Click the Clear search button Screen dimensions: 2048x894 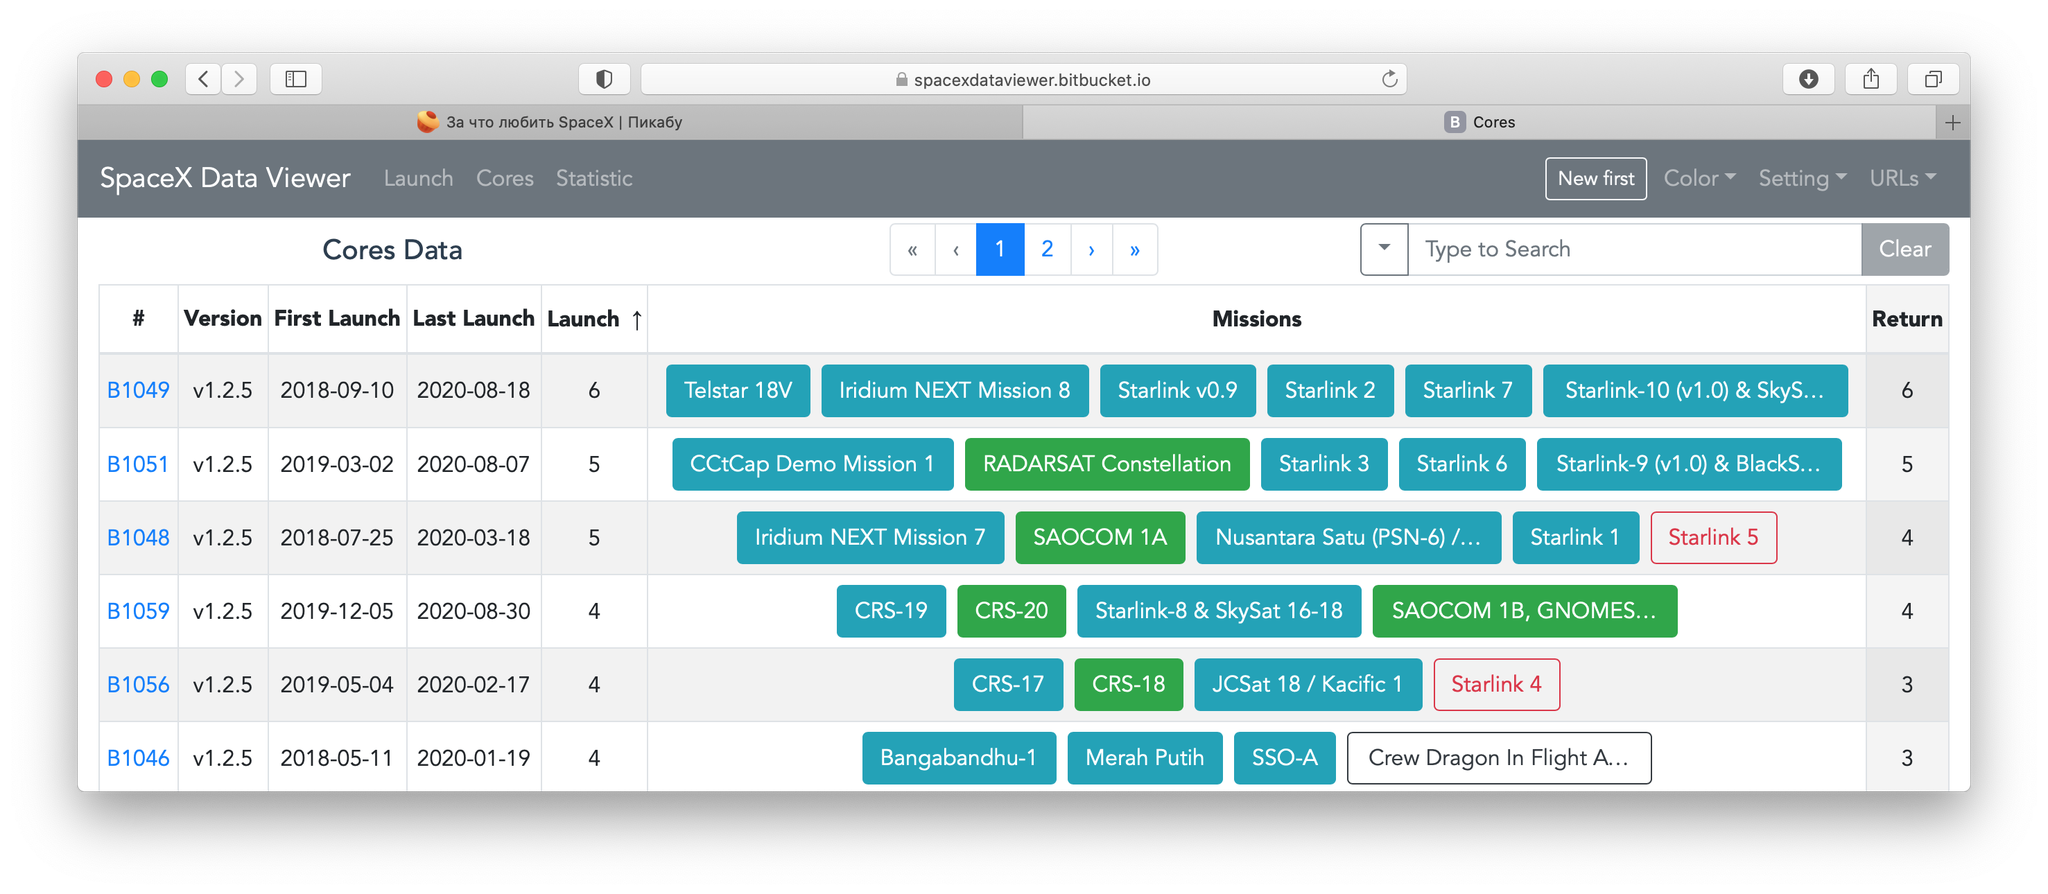point(1905,249)
